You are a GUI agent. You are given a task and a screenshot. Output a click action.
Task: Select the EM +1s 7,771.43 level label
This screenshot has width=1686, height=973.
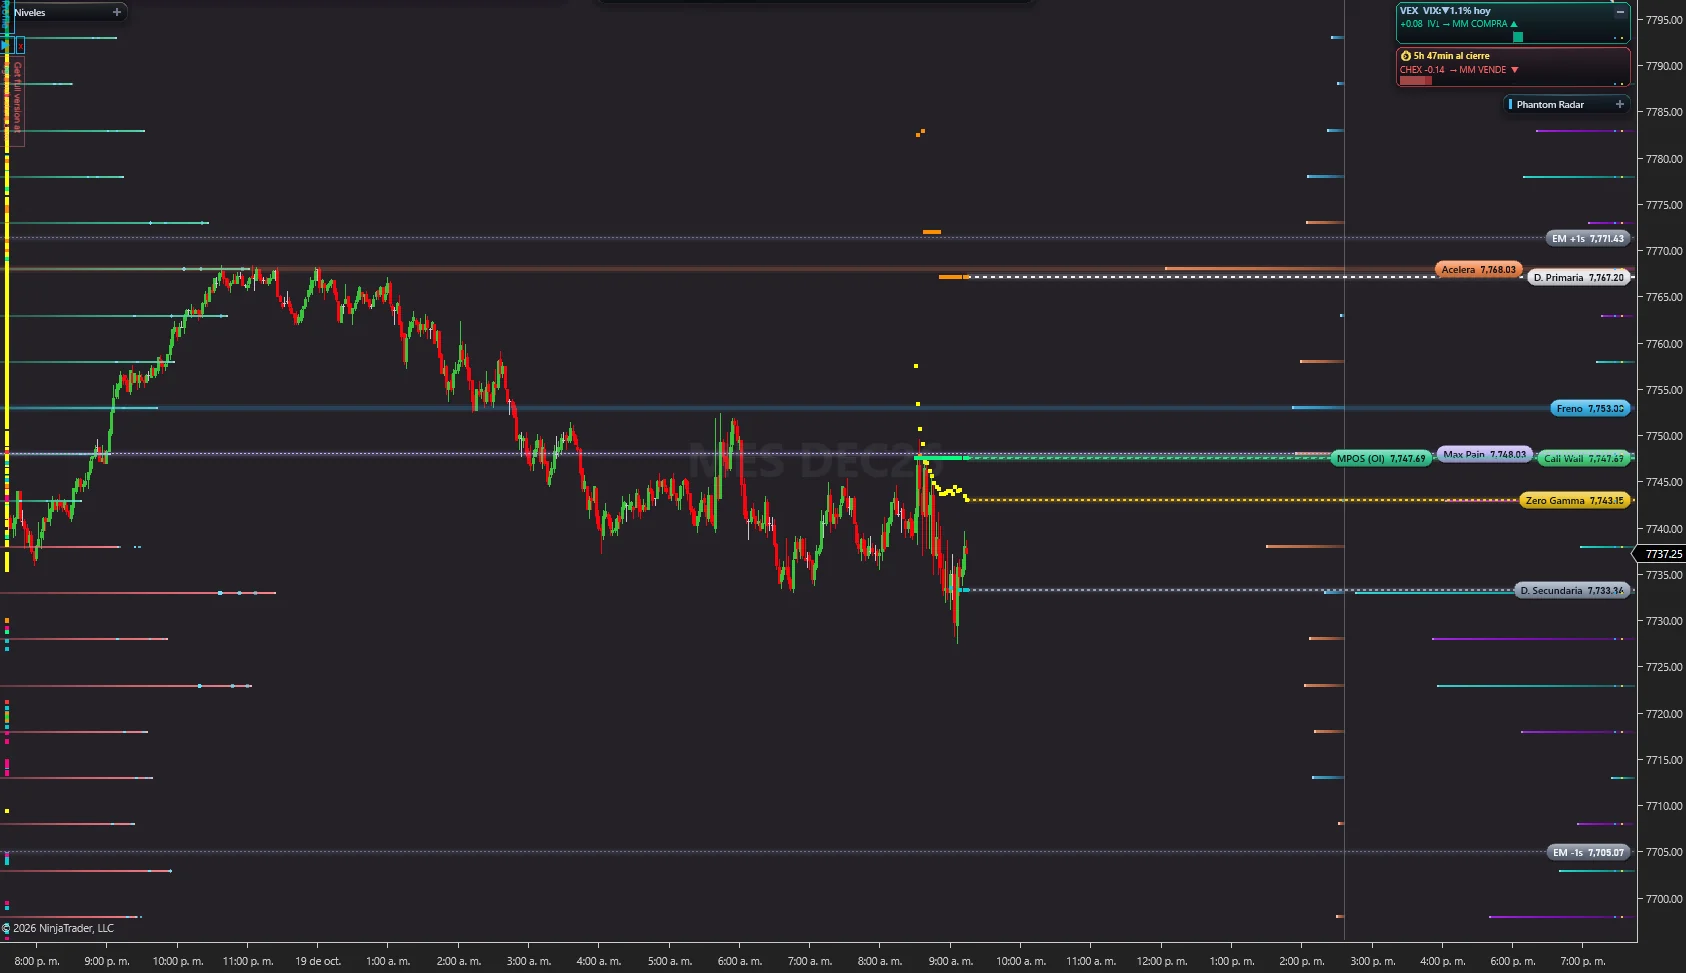[1588, 238]
